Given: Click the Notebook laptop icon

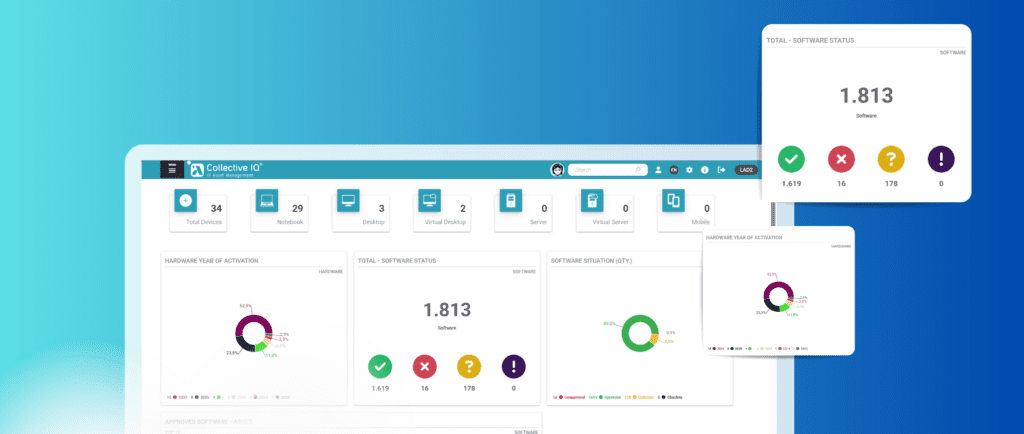Looking at the screenshot, I should [x=266, y=200].
